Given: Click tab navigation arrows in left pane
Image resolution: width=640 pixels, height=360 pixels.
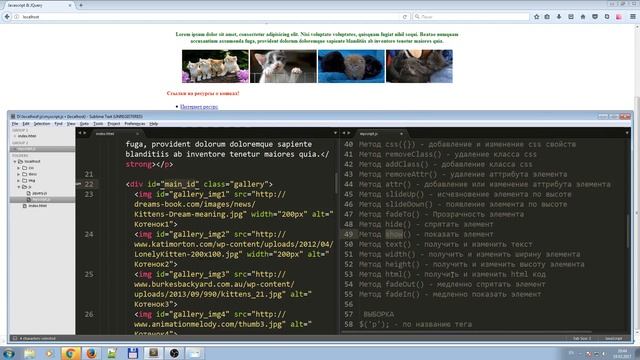Looking at the screenshot, I should [82, 133].
